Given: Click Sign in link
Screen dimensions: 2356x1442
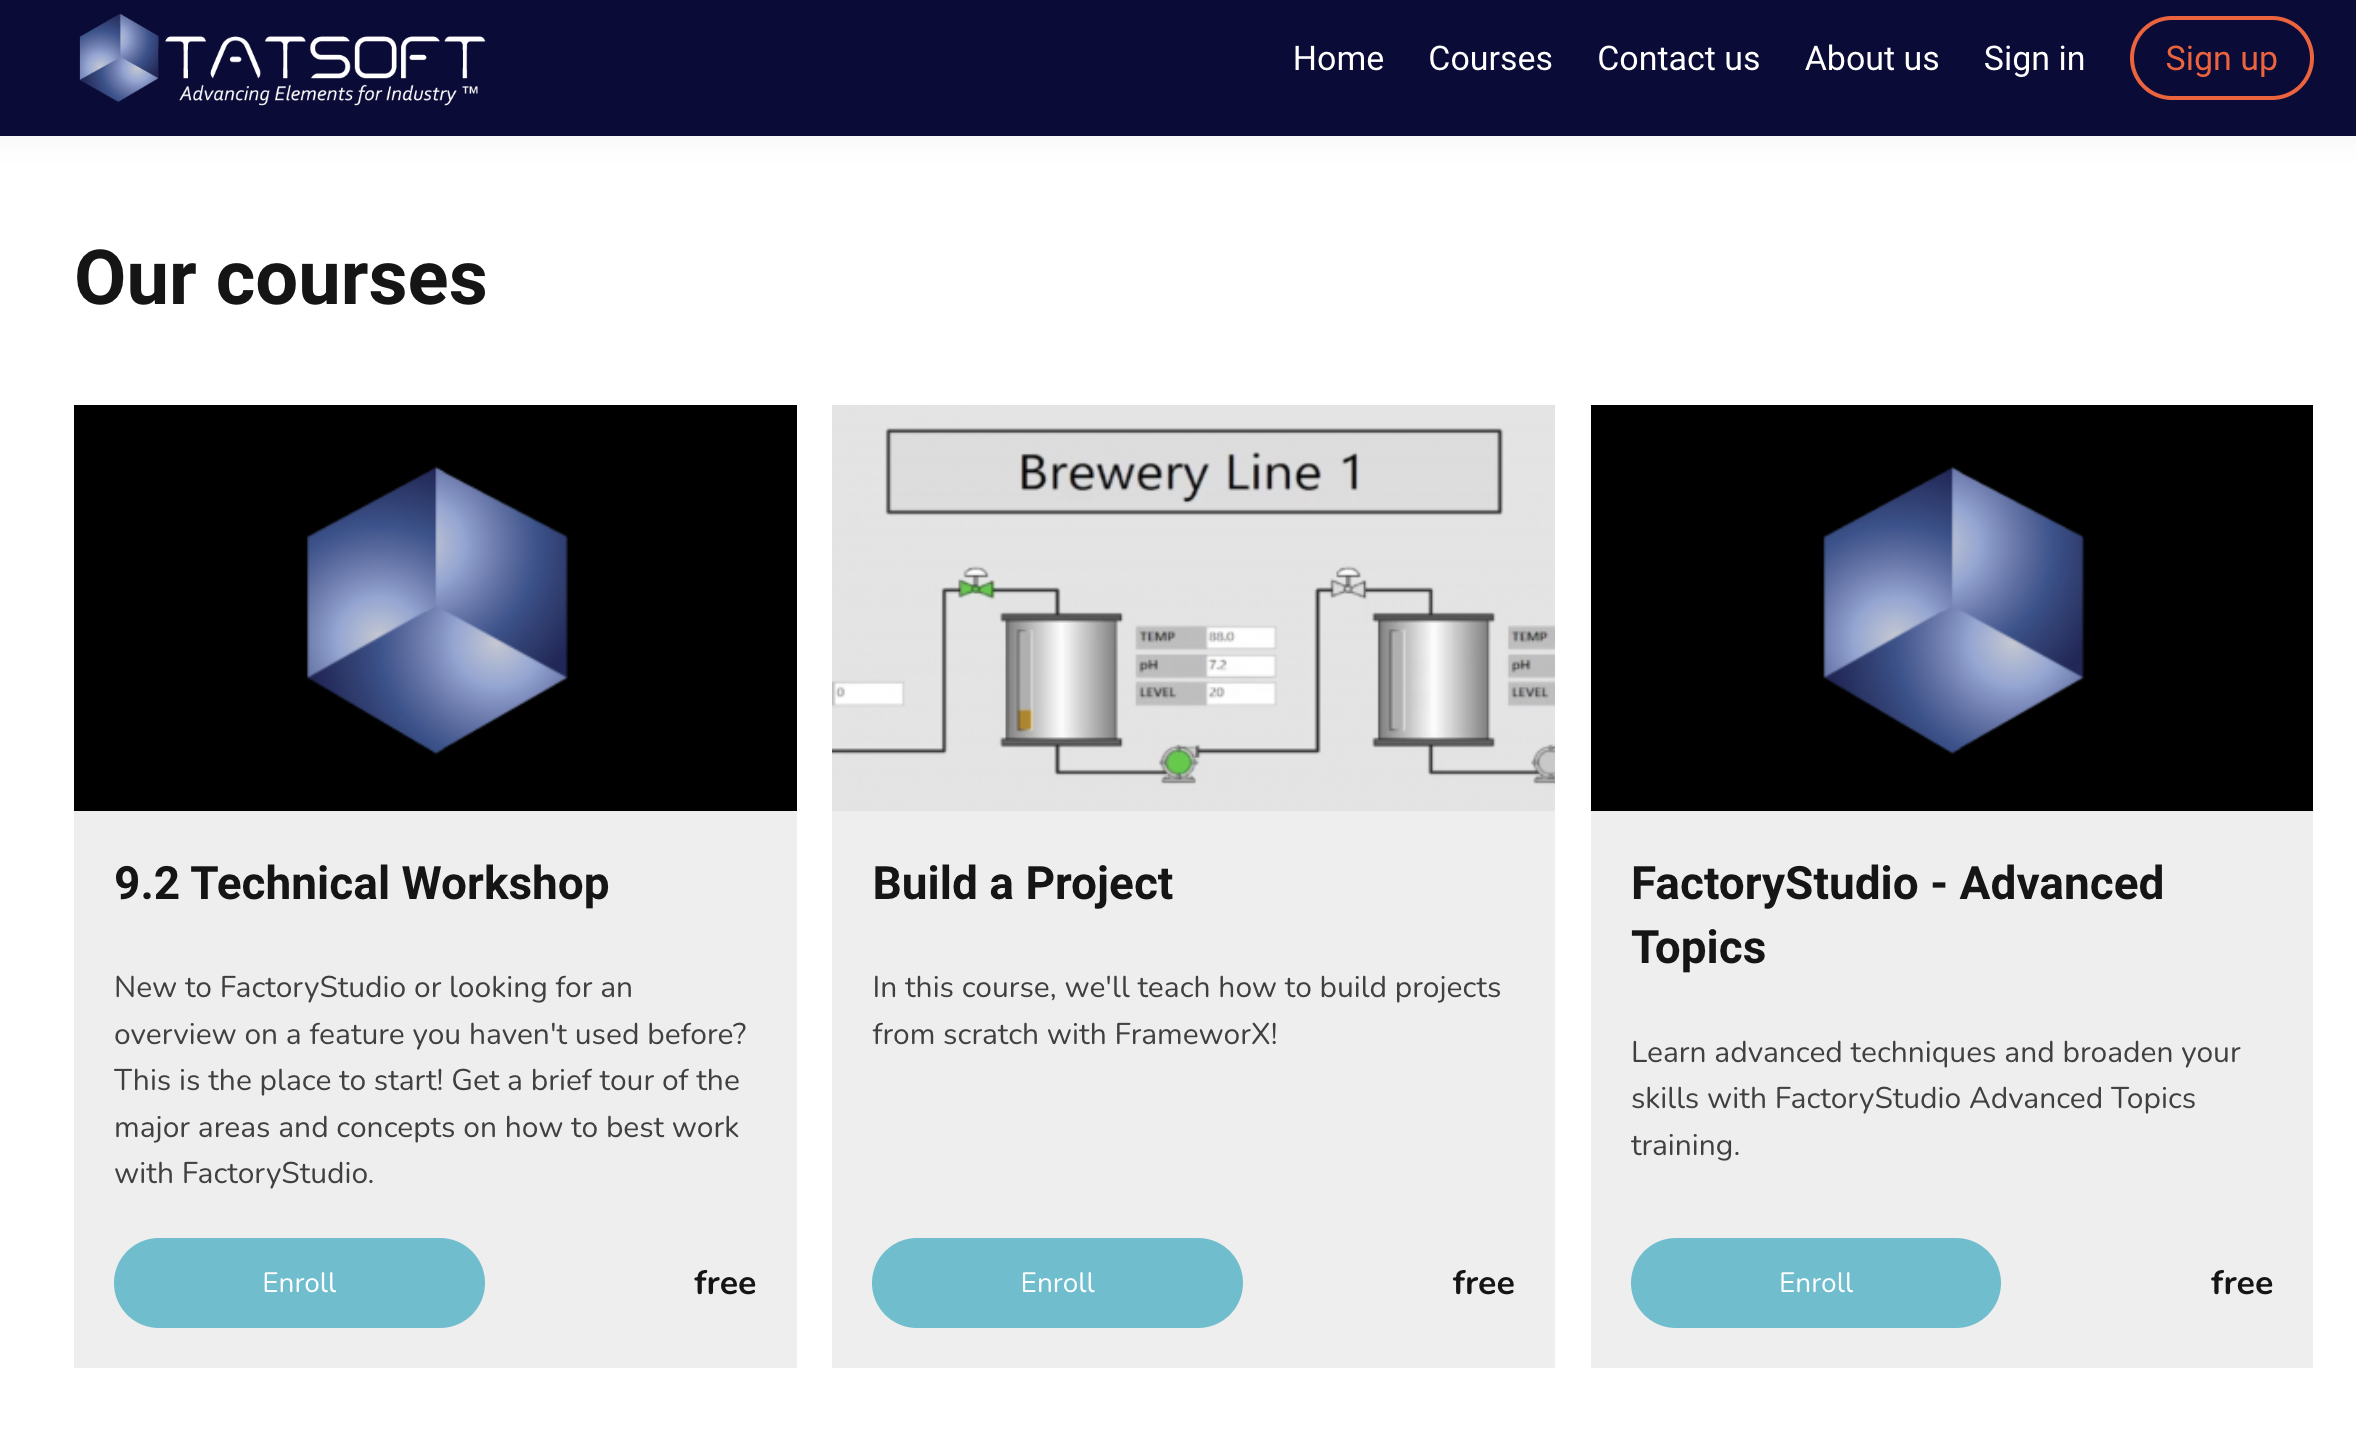Looking at the screenshot, I should (2033, 59).
